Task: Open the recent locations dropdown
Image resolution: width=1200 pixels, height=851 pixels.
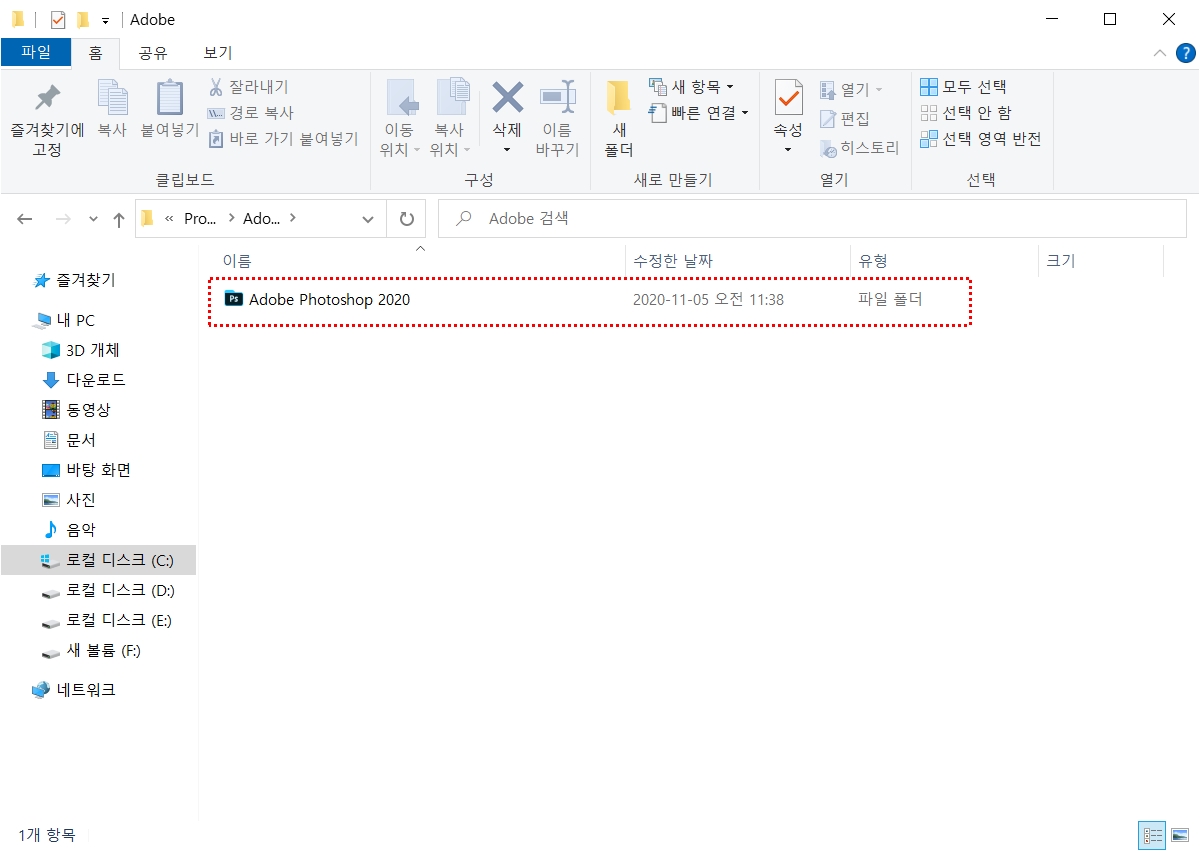Action: pyautogui.click(x=93, y=219)
